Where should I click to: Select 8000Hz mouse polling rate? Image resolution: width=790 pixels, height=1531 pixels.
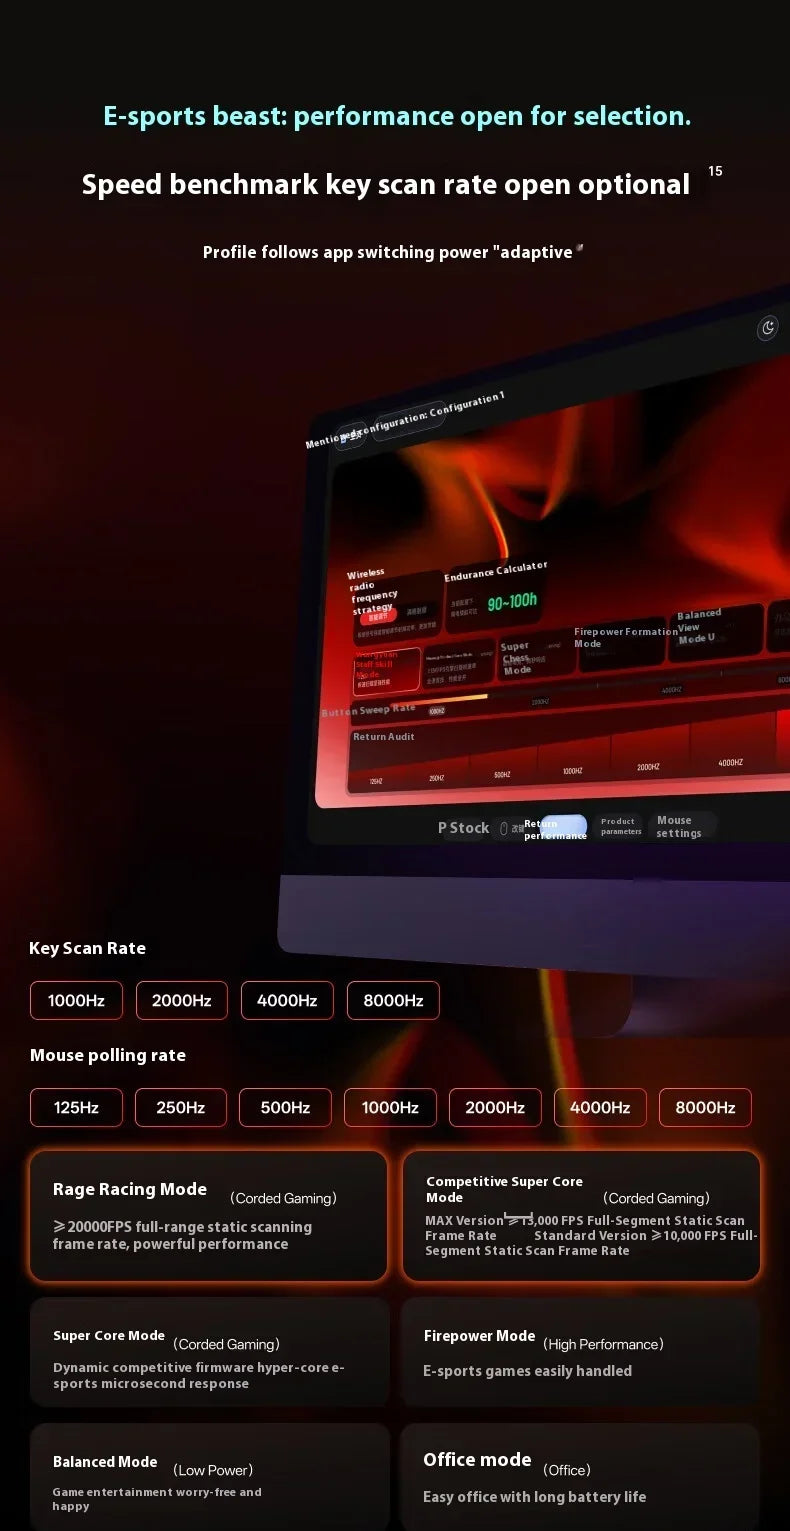tap(705, 1107)
